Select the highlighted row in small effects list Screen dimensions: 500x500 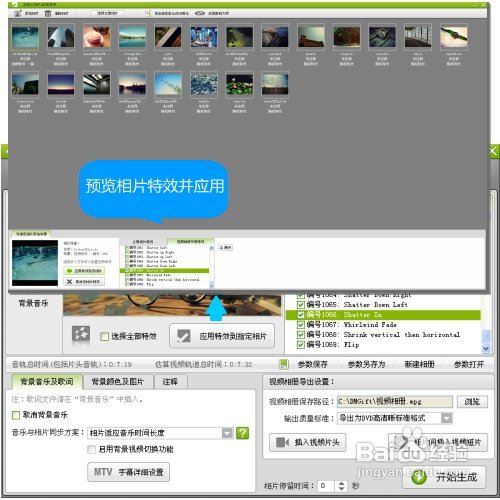click(x=164, y=271)
